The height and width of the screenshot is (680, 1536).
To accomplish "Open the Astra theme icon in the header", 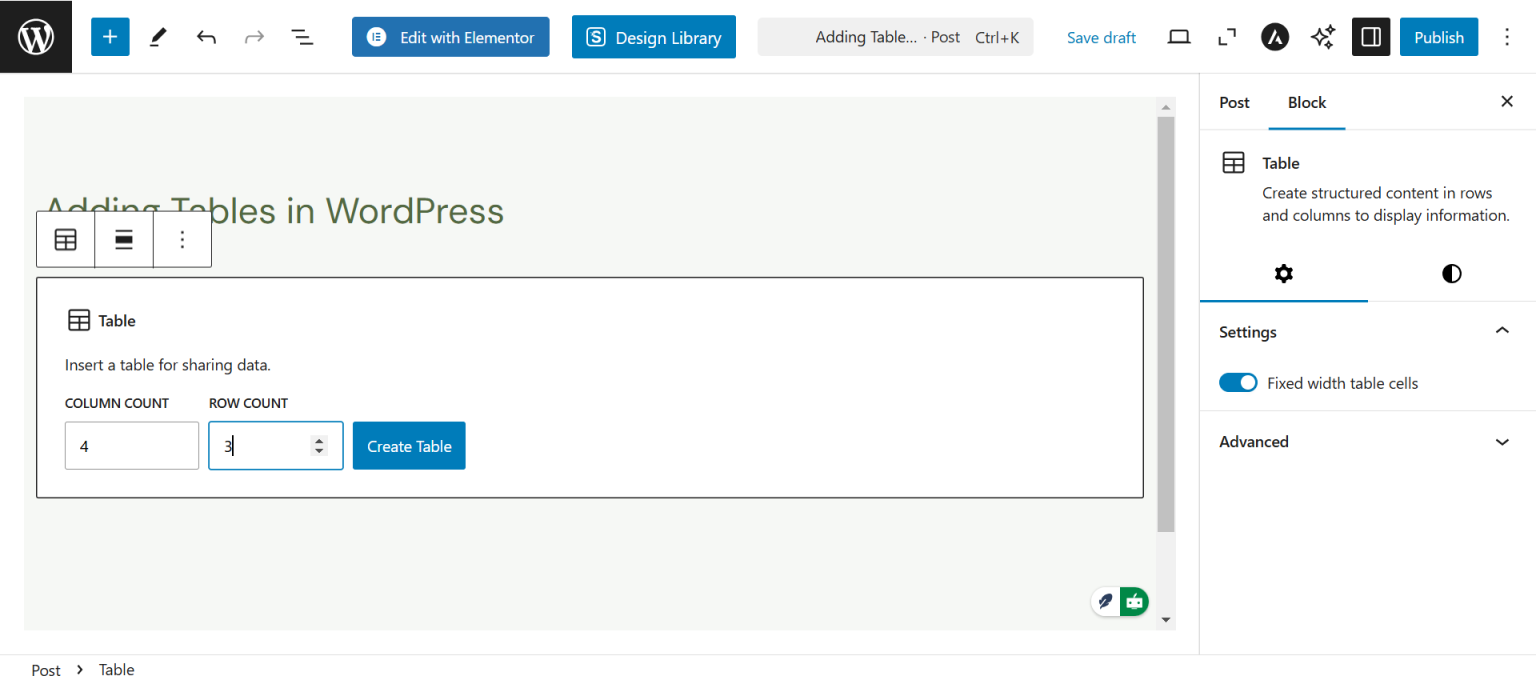I will click(x=1275, y=37).
